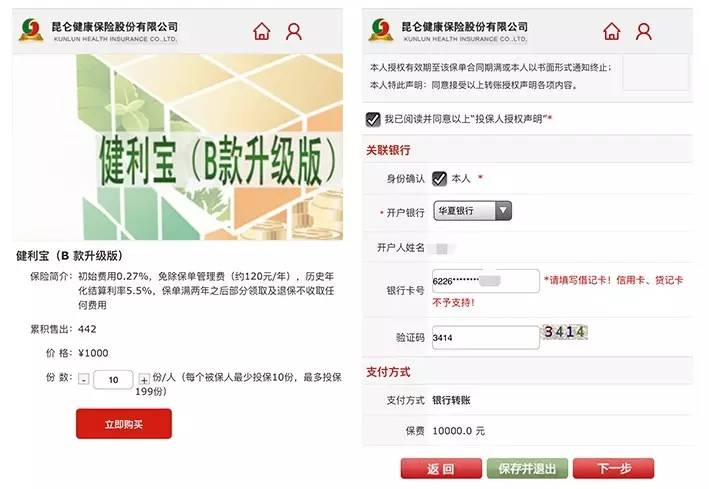Click the green 保存并退出 button
709x489 pixels.
[x=527, y=469]
